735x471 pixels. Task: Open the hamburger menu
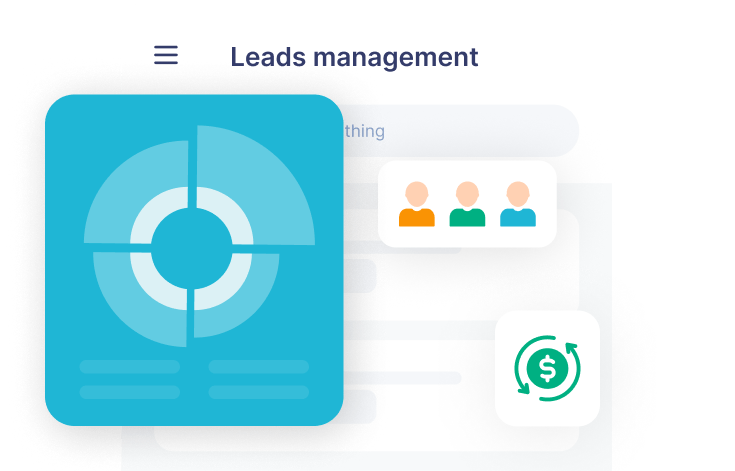[166, 56]
